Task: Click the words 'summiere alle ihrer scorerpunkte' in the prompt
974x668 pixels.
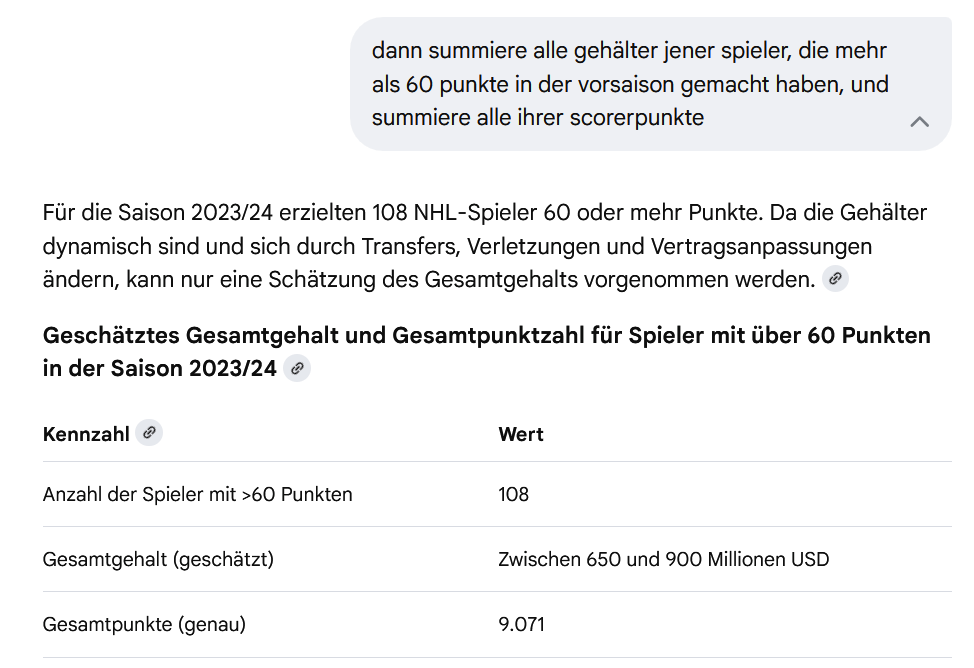Action: click(x=537, y=118)
